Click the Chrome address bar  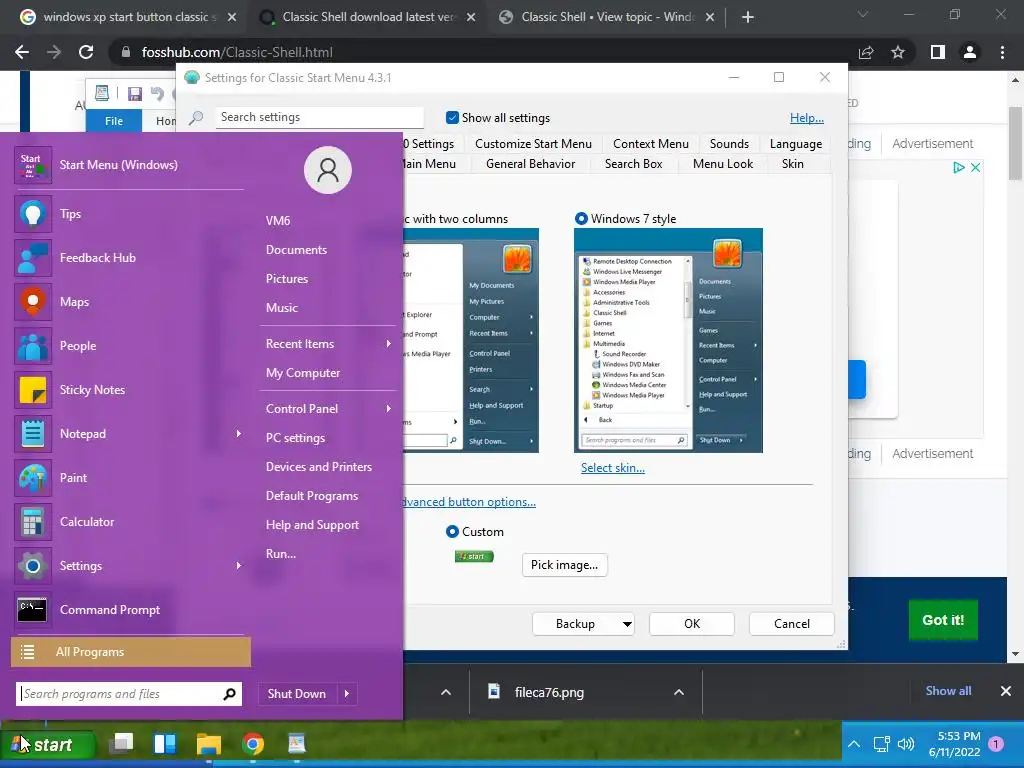[483, 52]
